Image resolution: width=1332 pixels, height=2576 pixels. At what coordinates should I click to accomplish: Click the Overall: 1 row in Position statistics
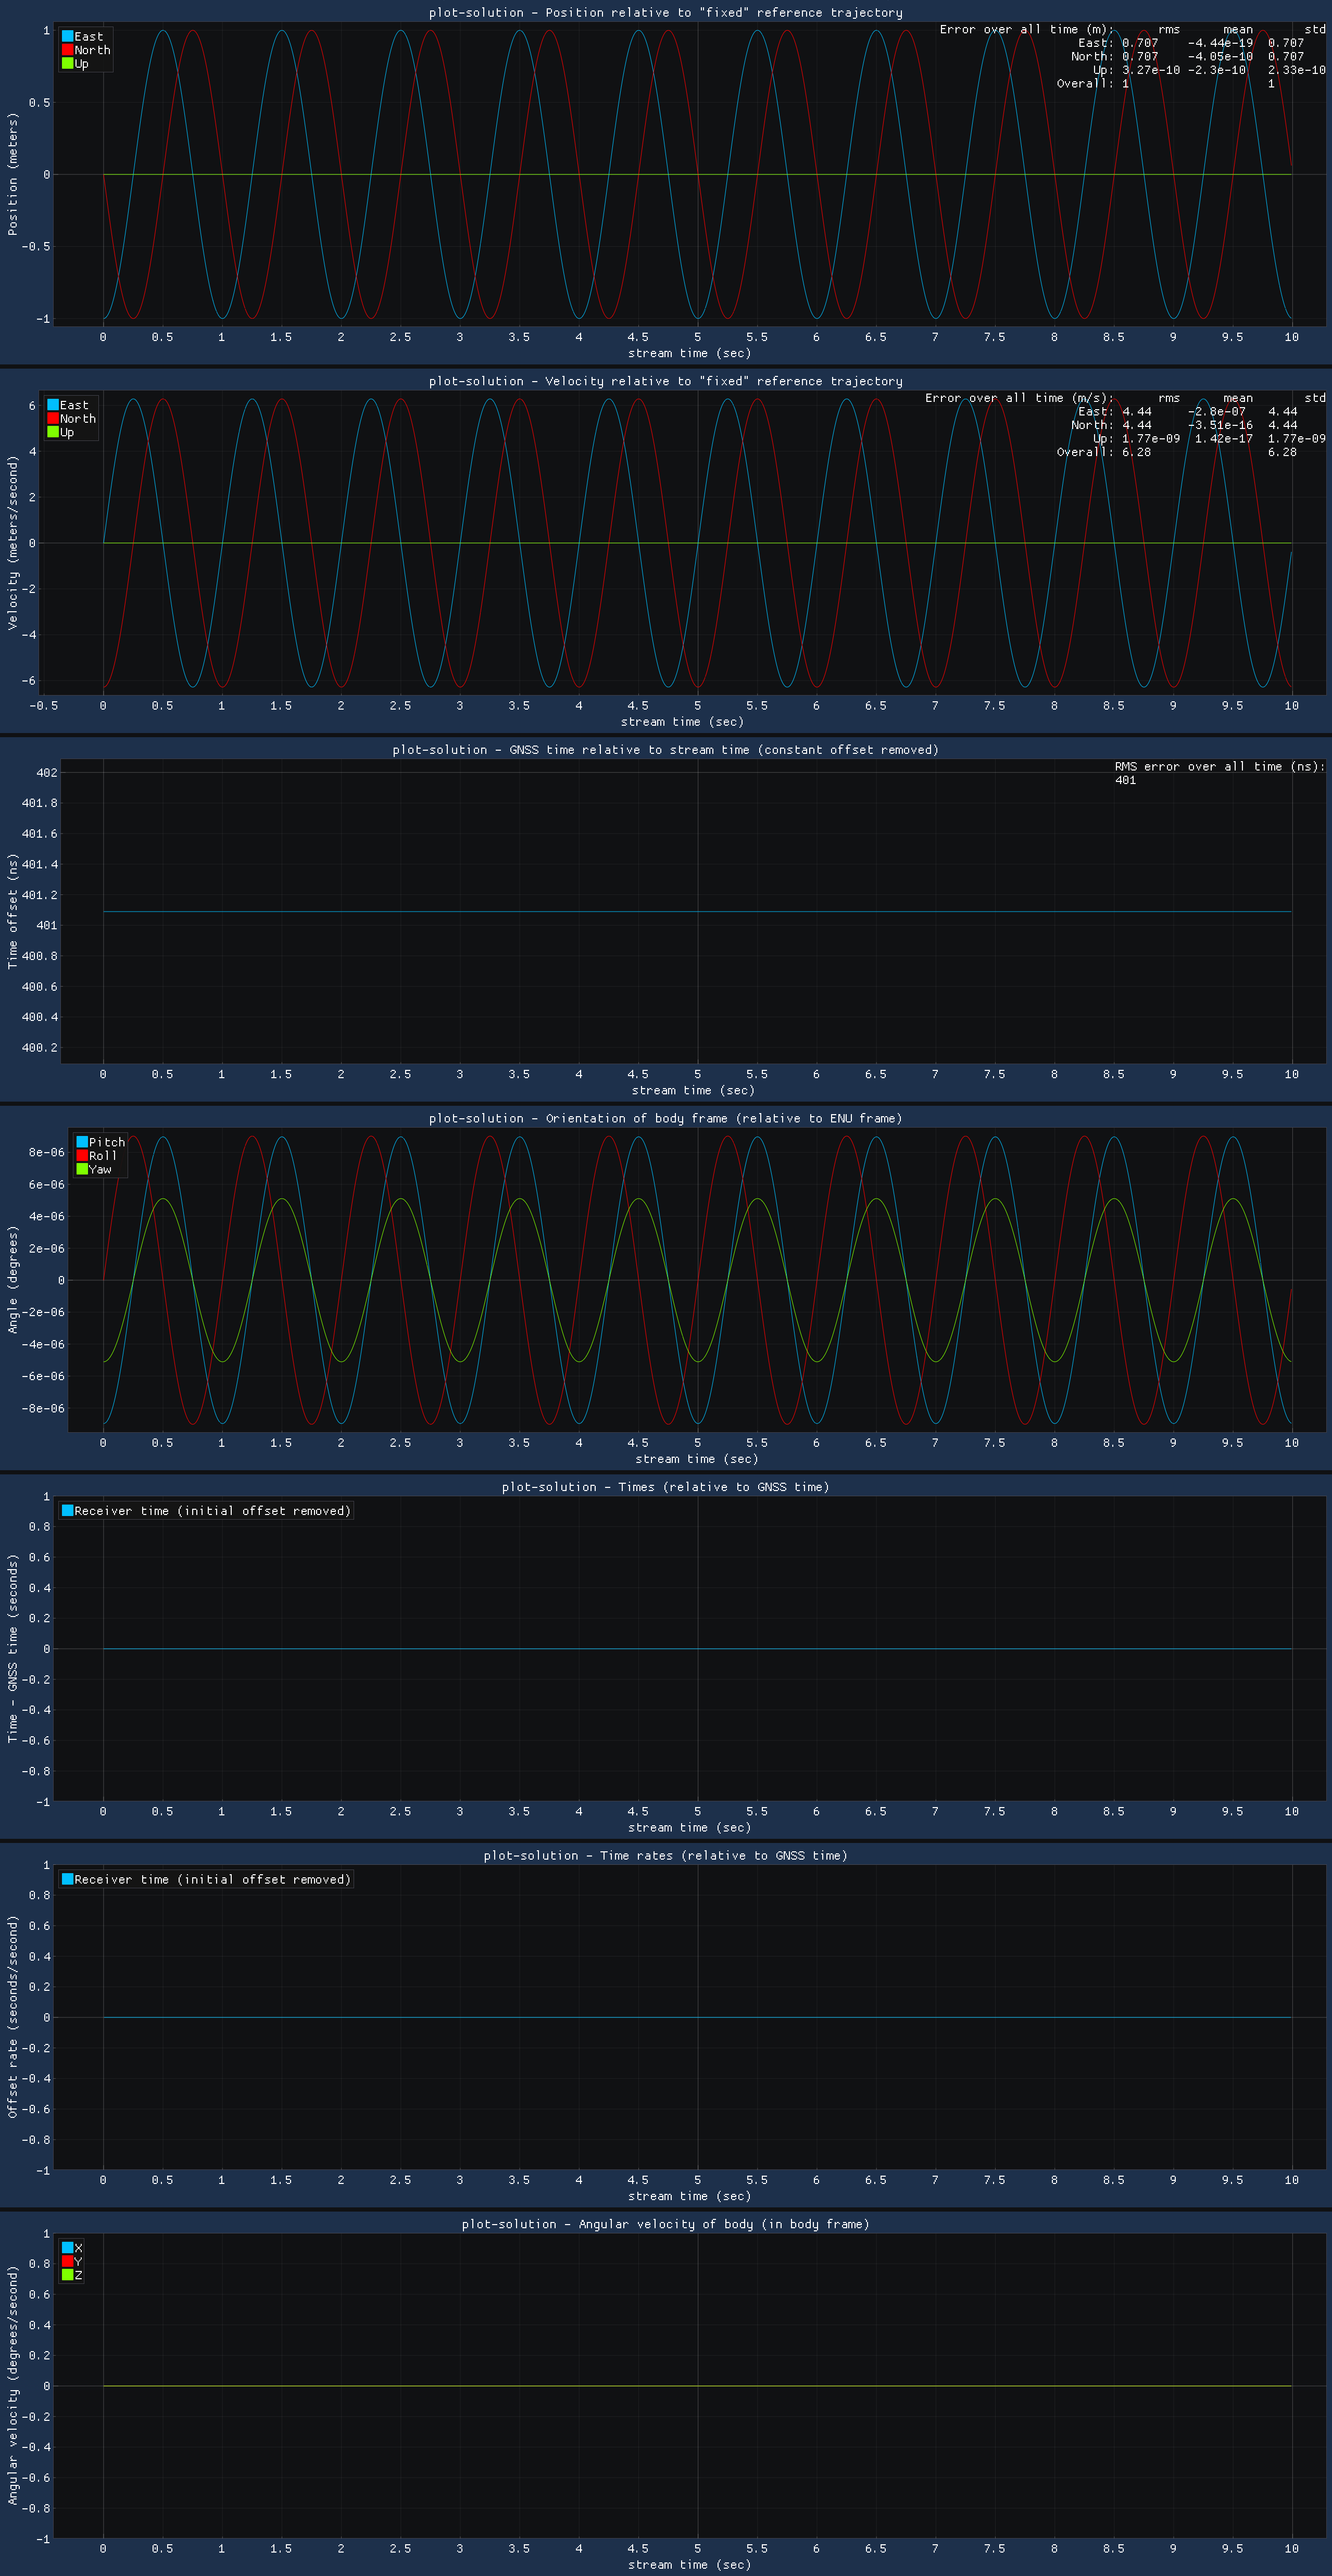coord(1166,84)
